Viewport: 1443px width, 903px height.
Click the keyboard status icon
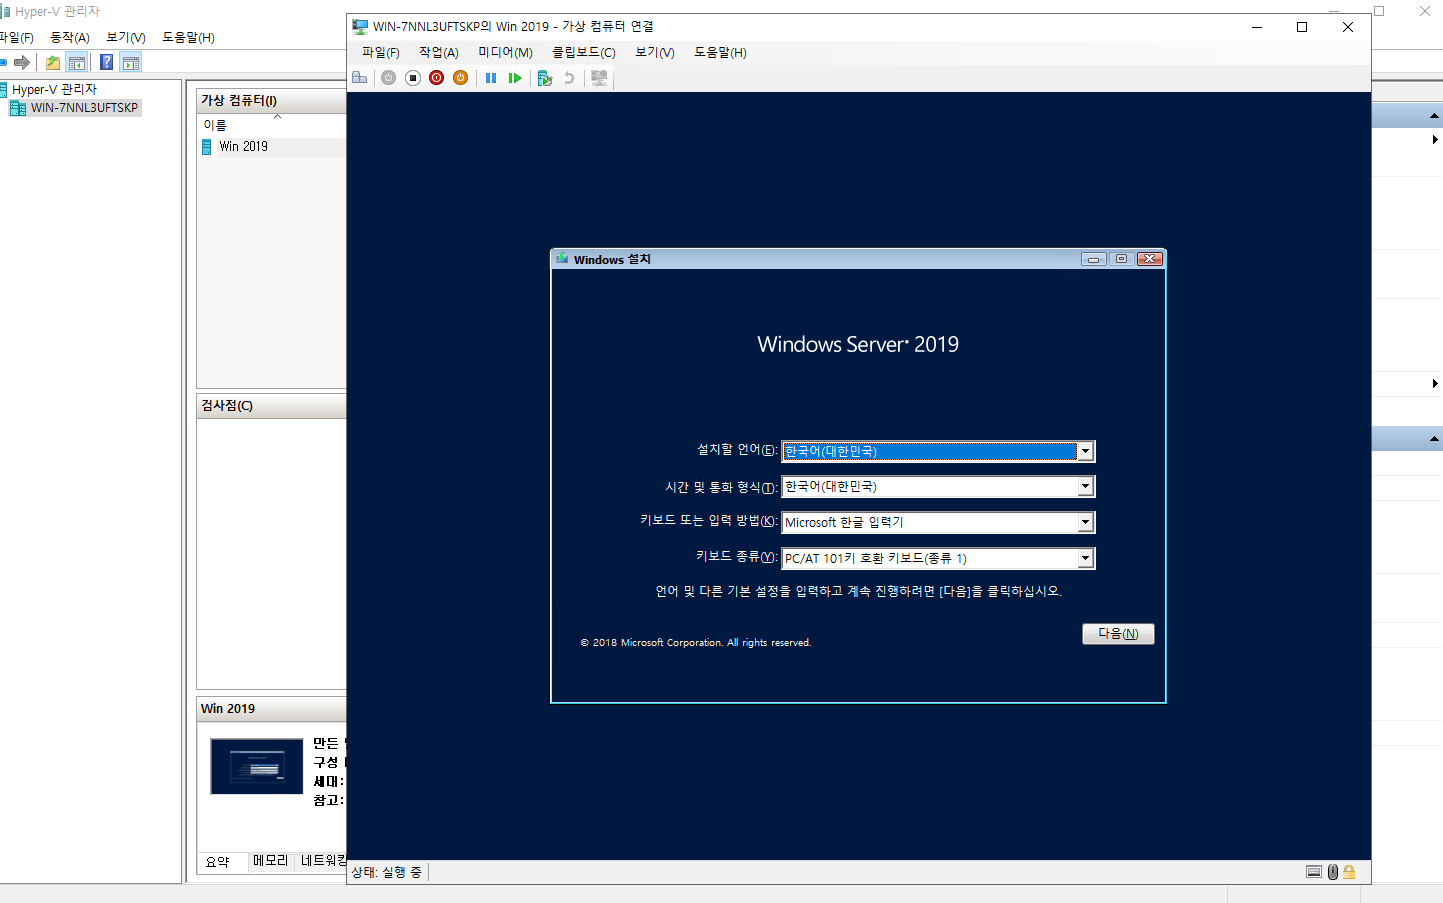[x=1314, y=872]
